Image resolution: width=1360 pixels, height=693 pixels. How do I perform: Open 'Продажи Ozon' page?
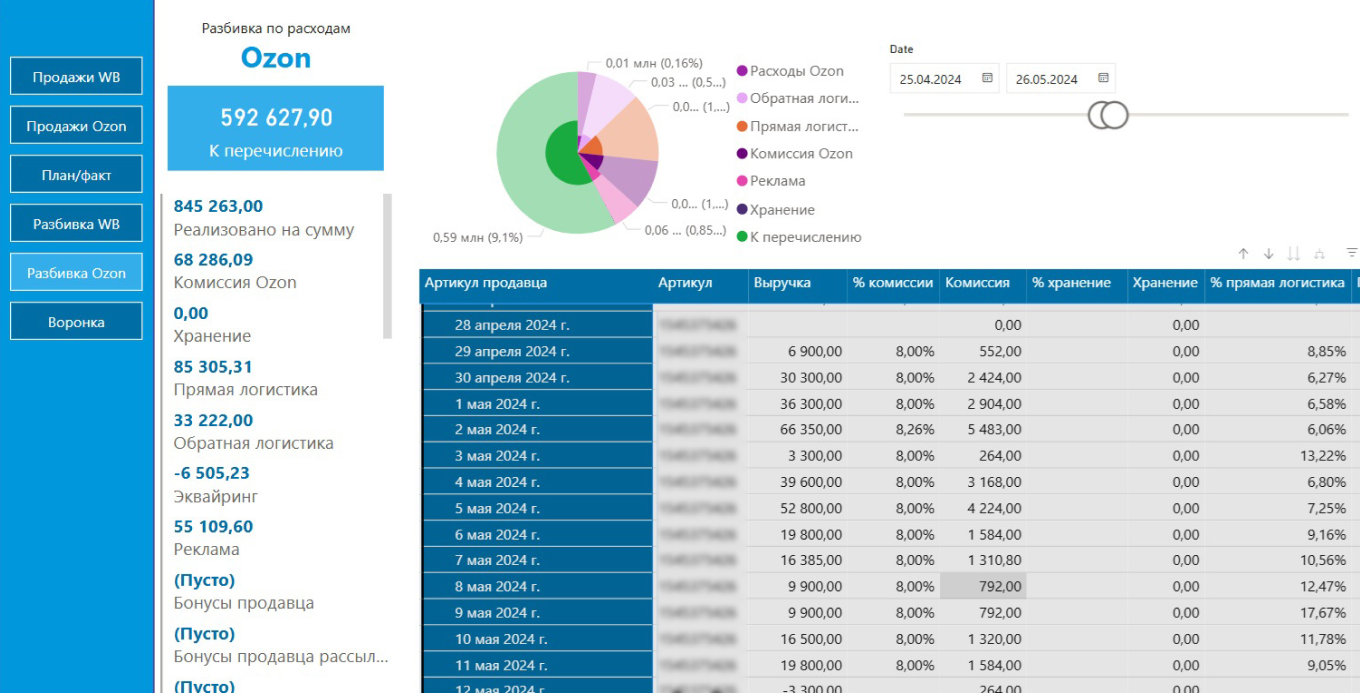76,126
